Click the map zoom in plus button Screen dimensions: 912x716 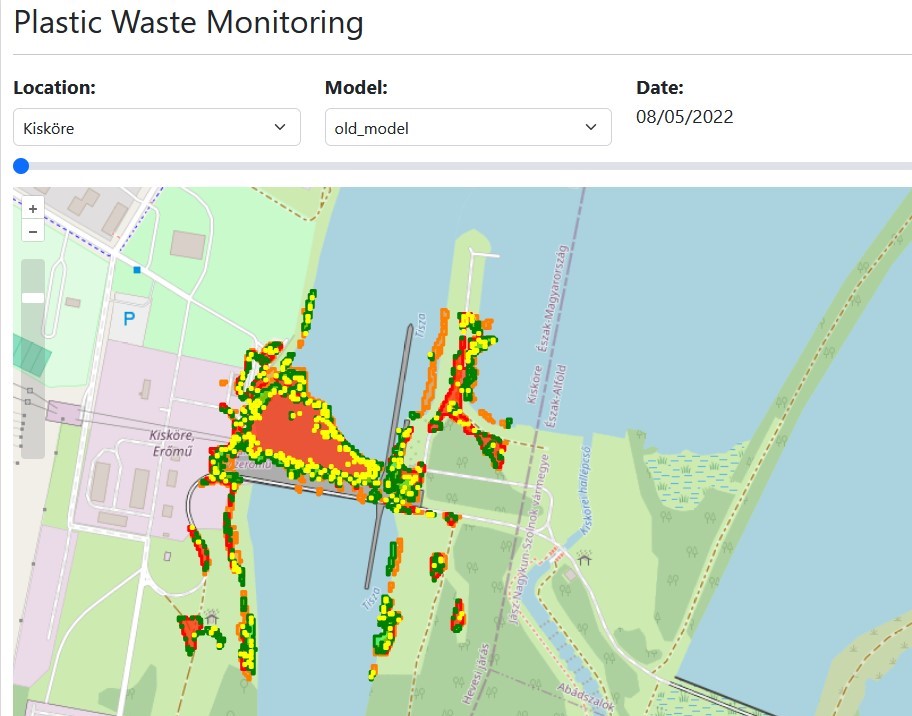(x=33, y=209)
